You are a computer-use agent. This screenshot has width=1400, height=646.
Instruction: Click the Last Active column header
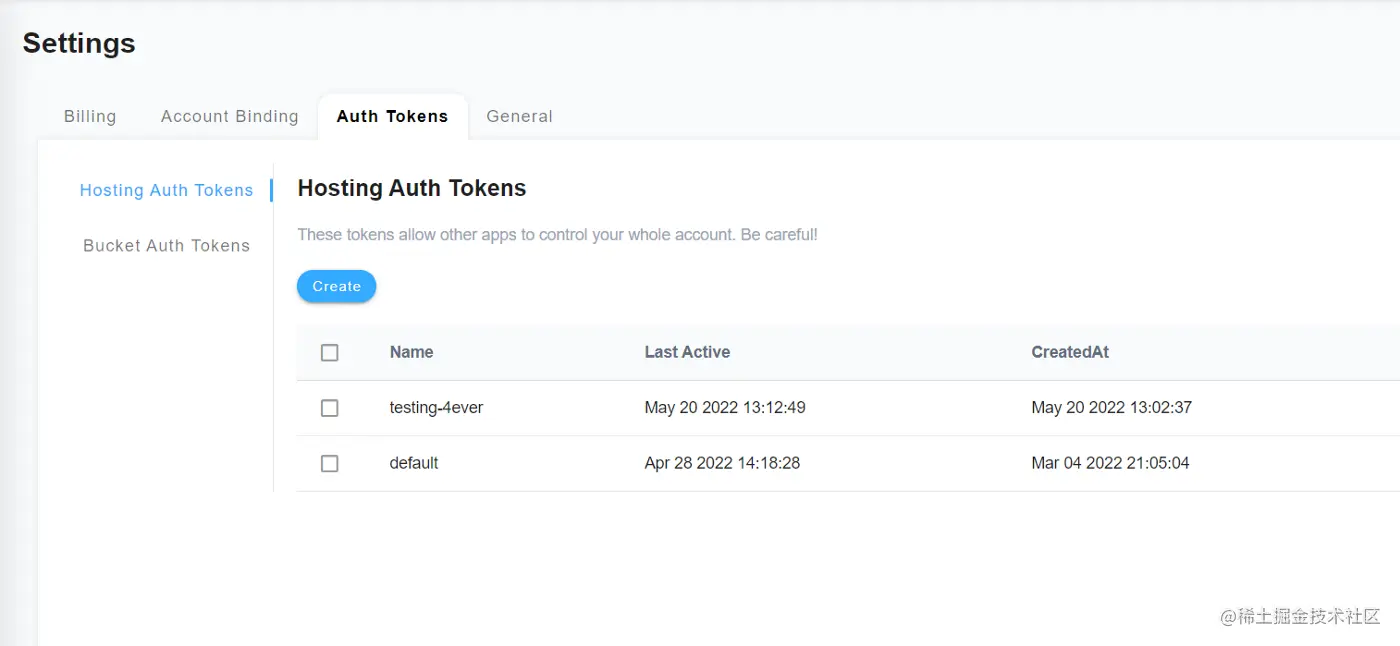click(x=687, y=352)
